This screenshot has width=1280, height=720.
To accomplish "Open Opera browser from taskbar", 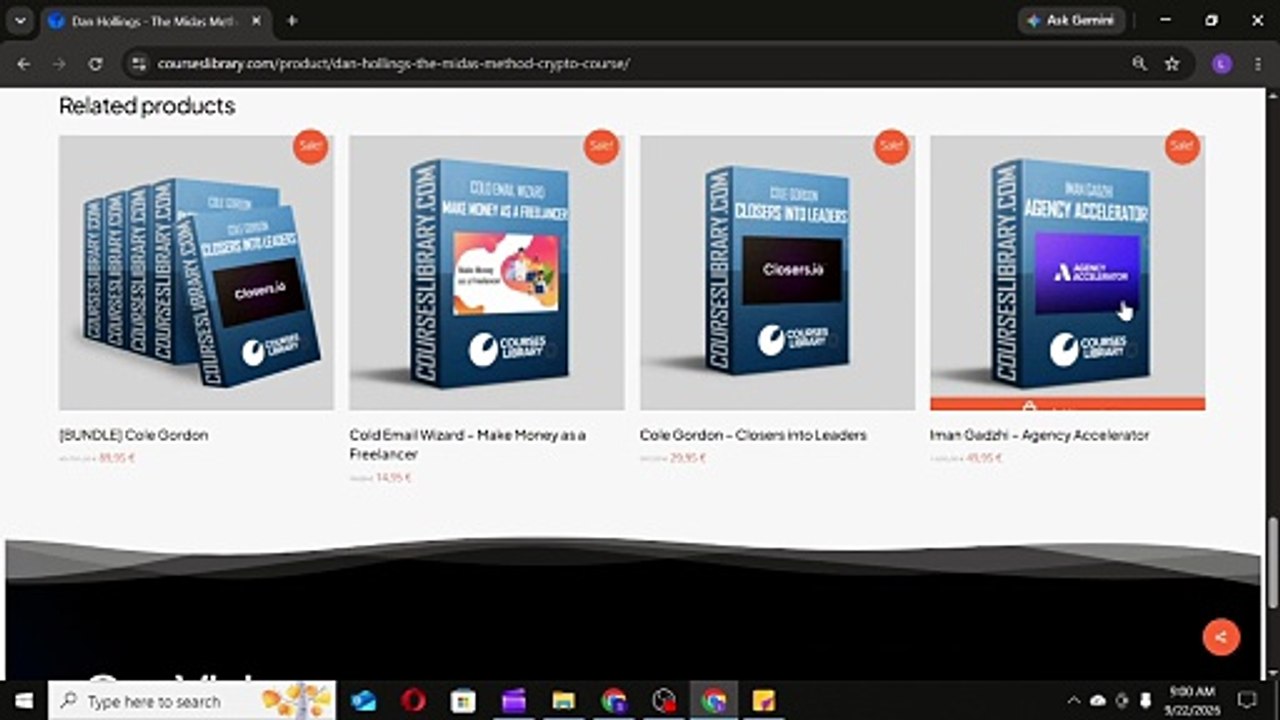I will point(414,700).
